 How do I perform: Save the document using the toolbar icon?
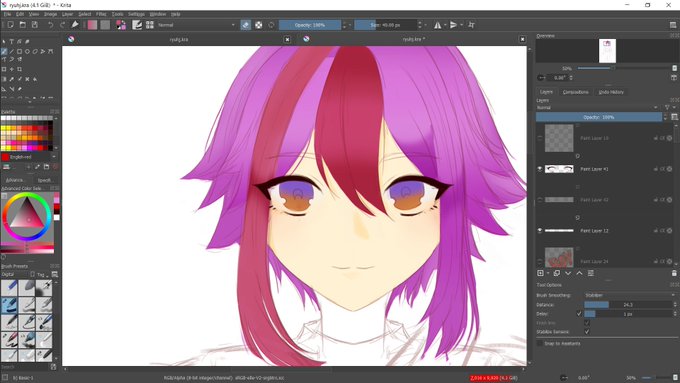coord(35,25)
